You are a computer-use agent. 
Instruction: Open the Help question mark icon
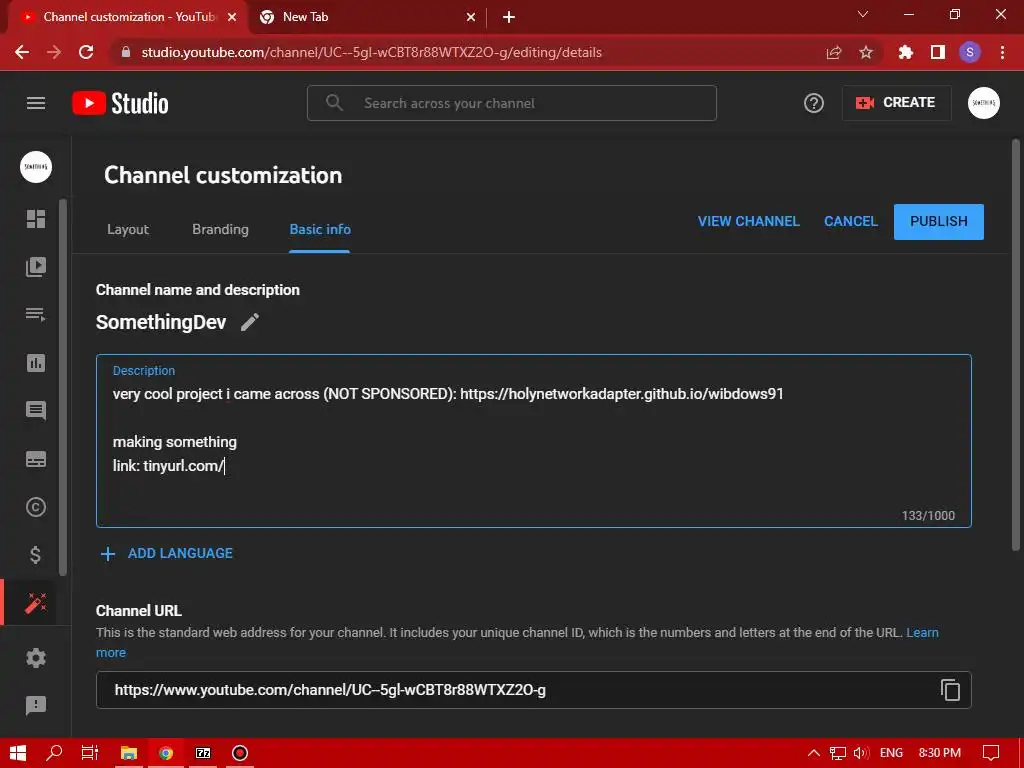click(813, 103)
